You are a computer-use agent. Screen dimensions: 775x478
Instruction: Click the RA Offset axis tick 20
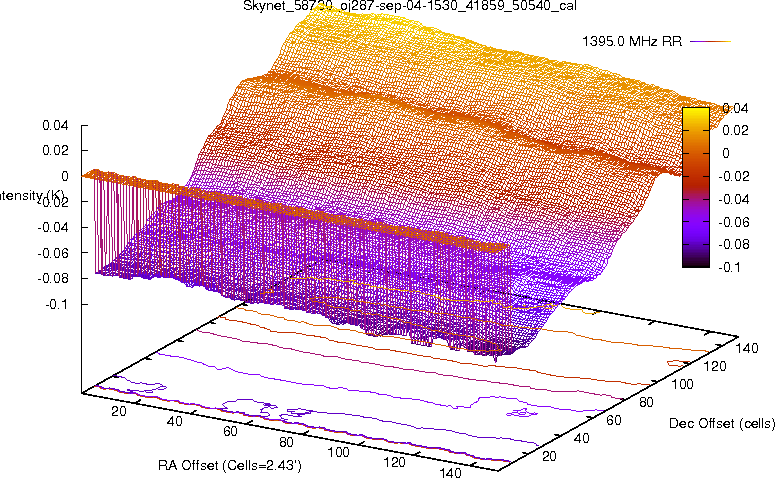coord(119,411)
